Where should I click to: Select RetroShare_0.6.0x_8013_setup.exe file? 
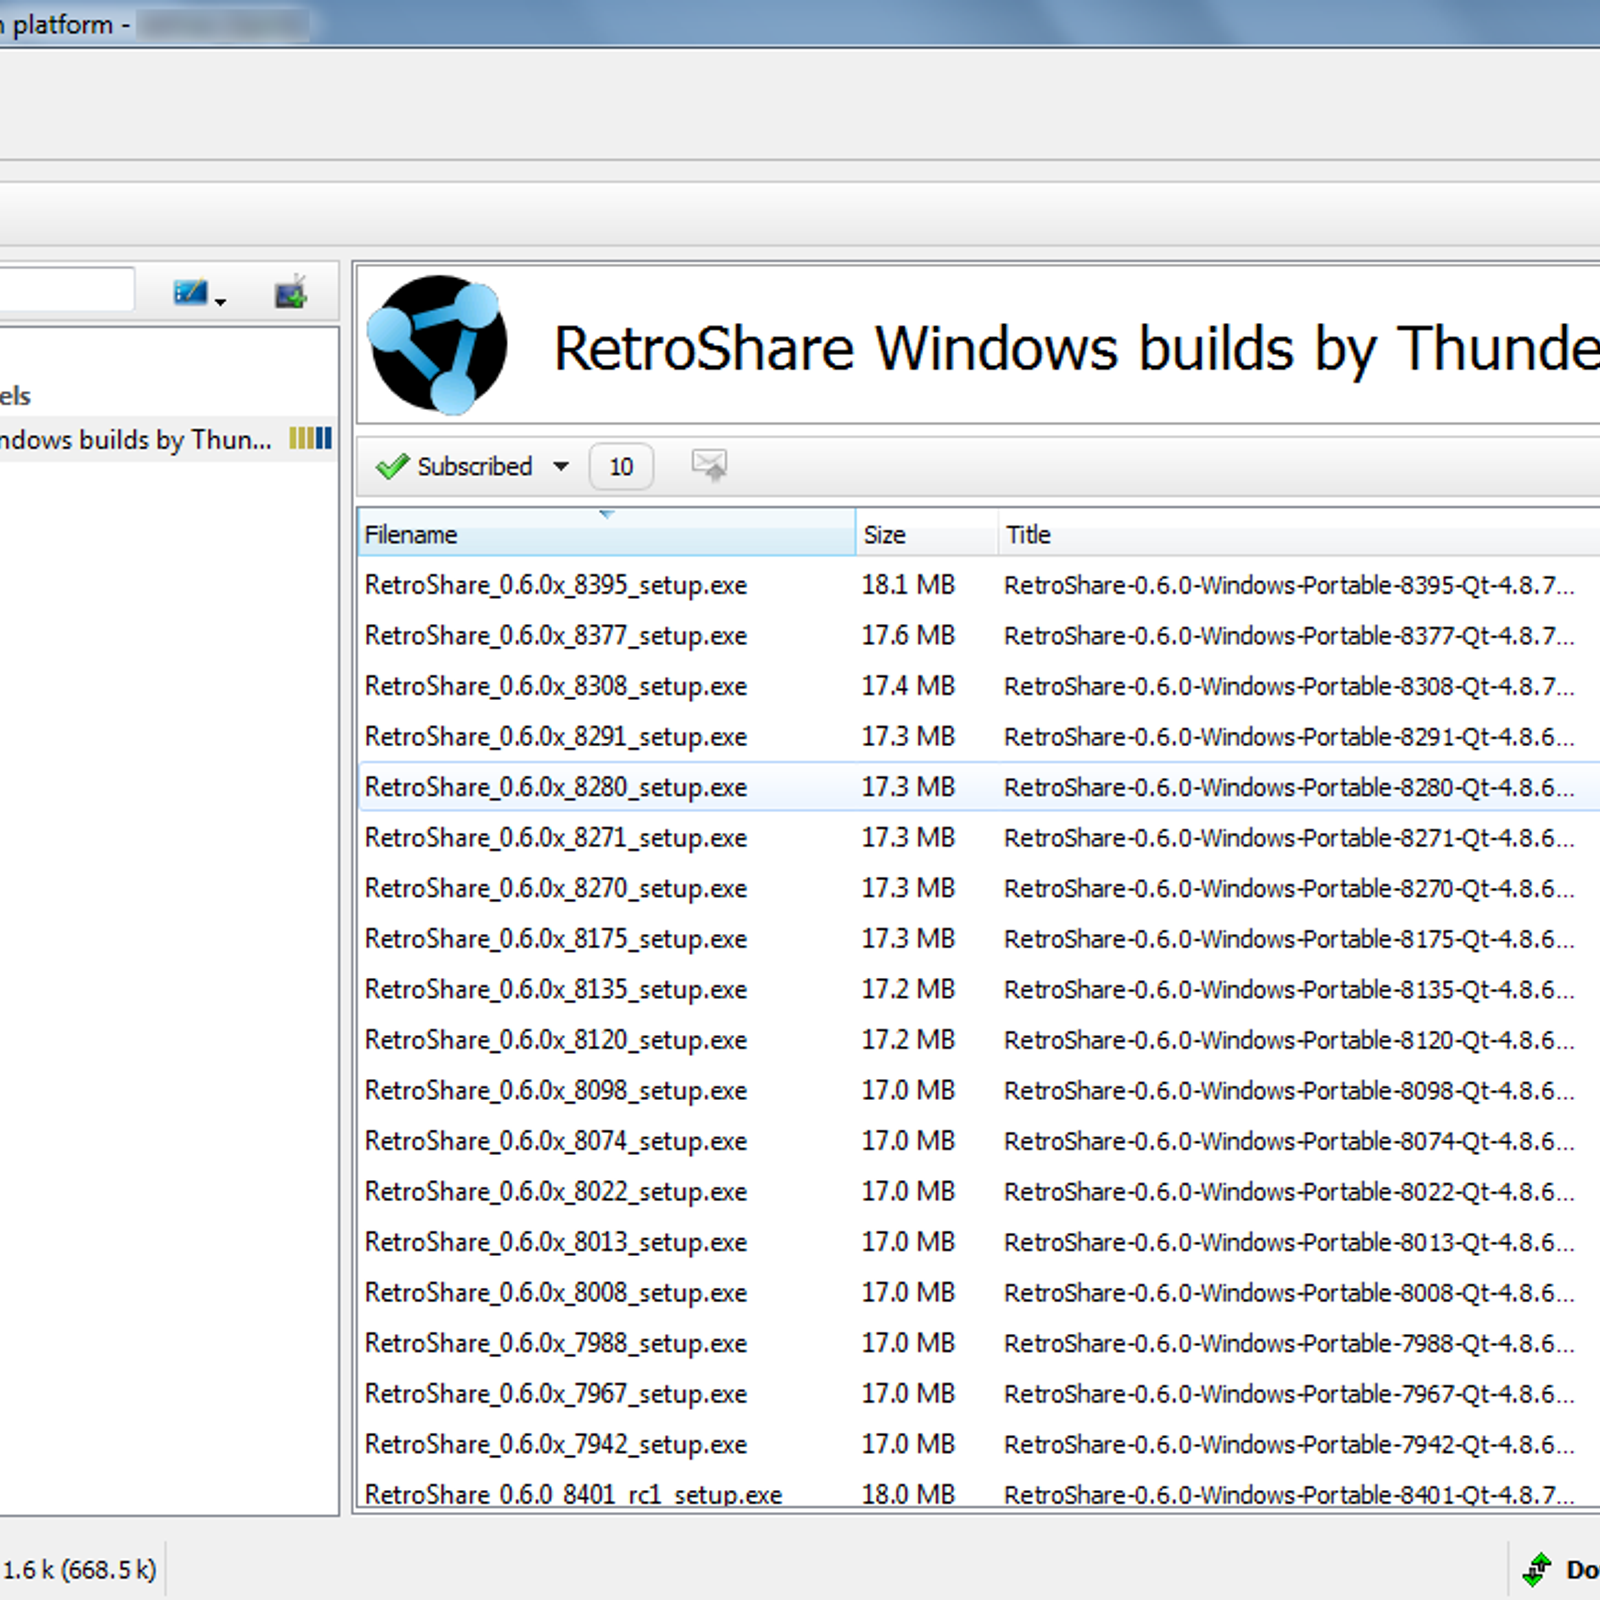(556, 1243)
